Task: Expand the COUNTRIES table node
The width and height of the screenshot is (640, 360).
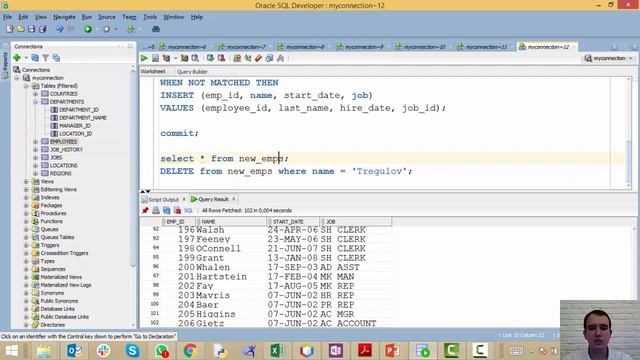Action: 36,94
